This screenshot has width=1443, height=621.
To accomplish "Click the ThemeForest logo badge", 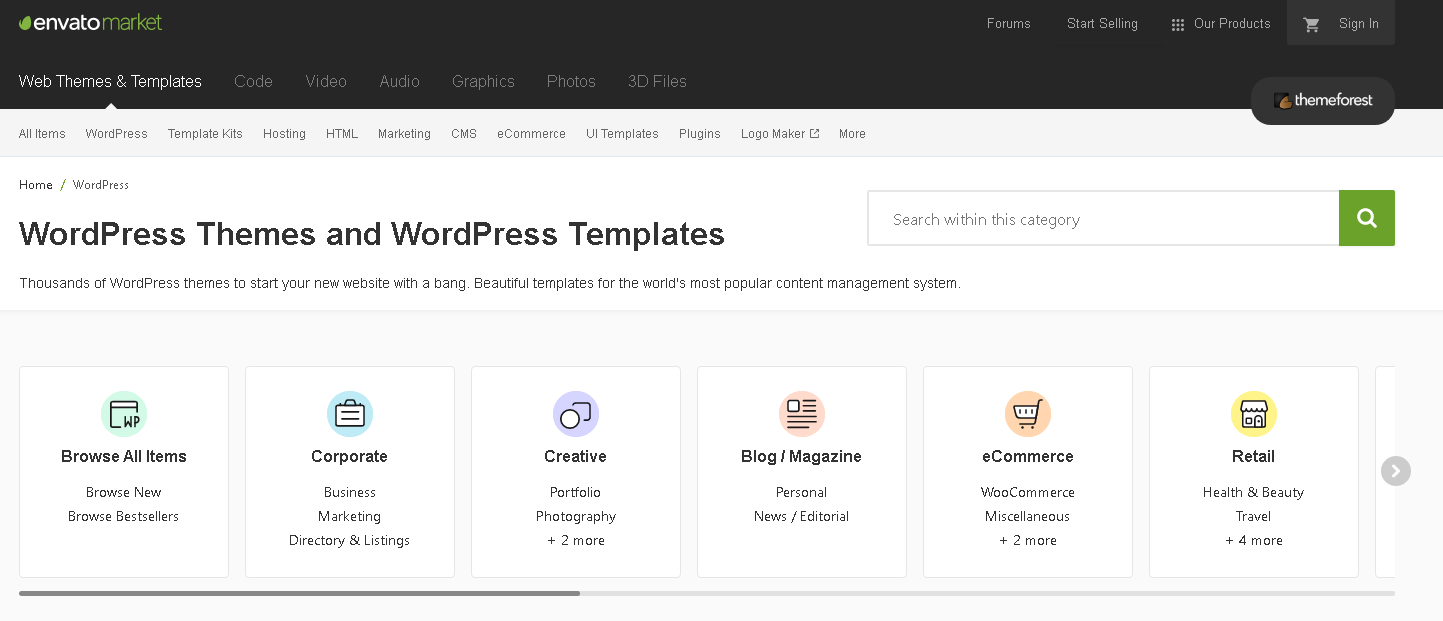I will [1323, 101].
